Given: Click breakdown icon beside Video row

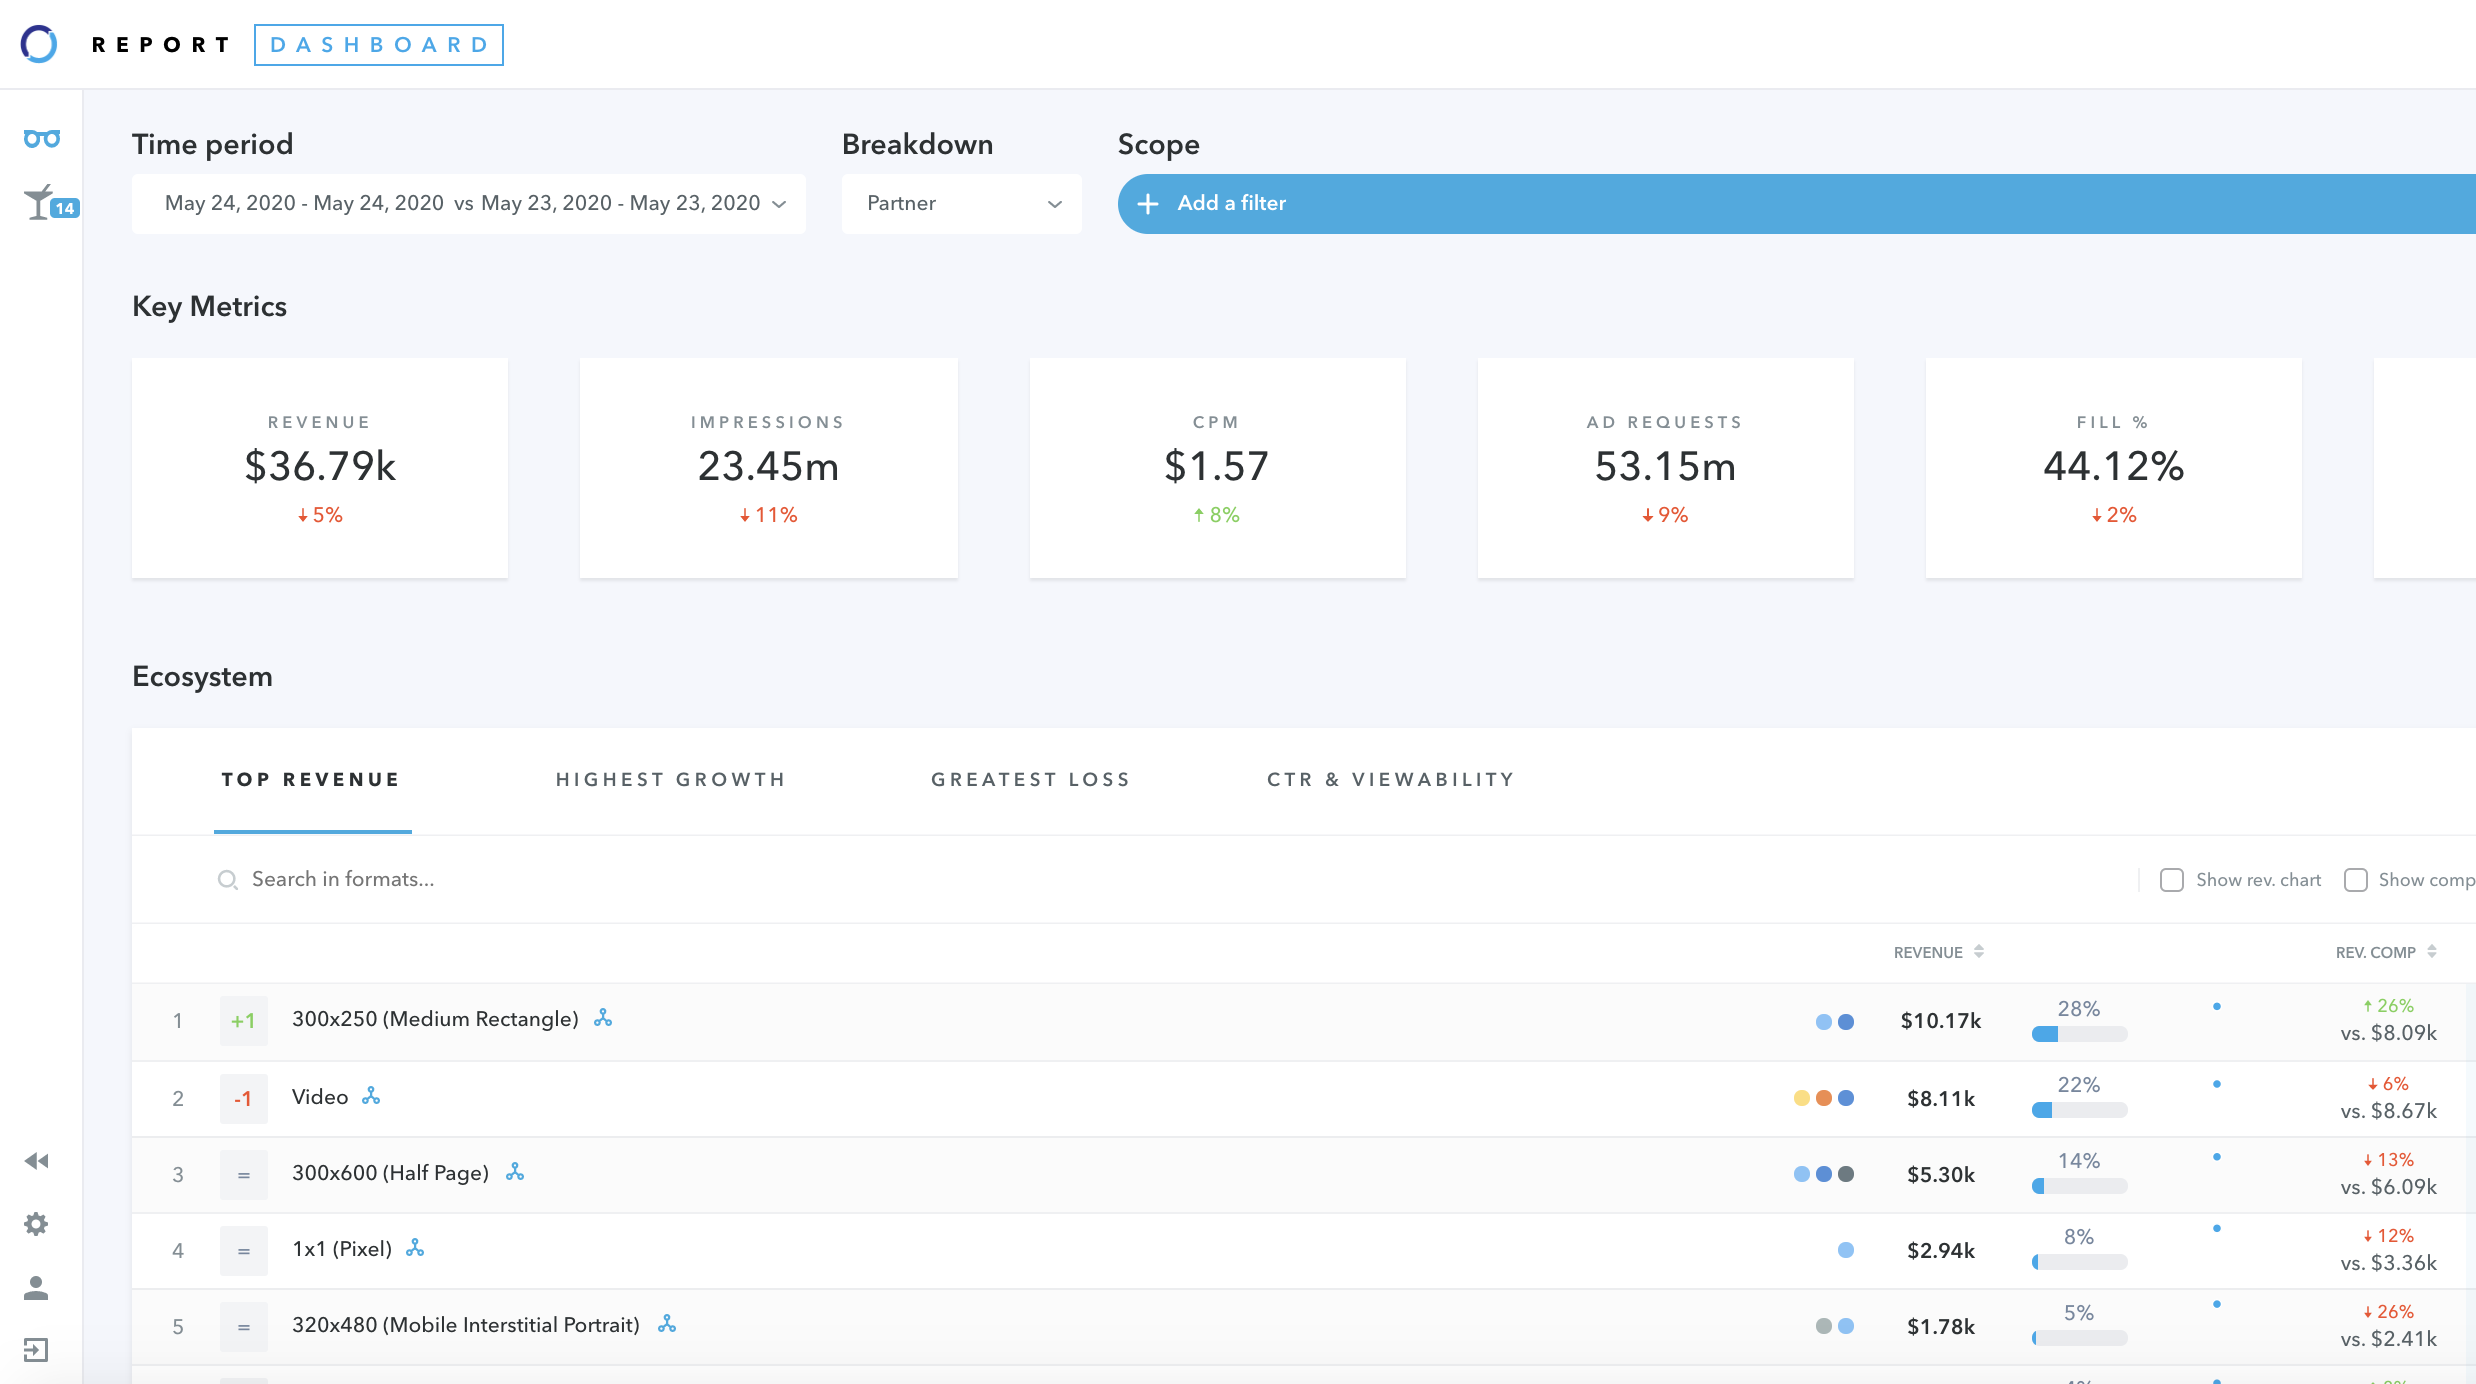Looking at the screenshot, I should pos(371,1096).
